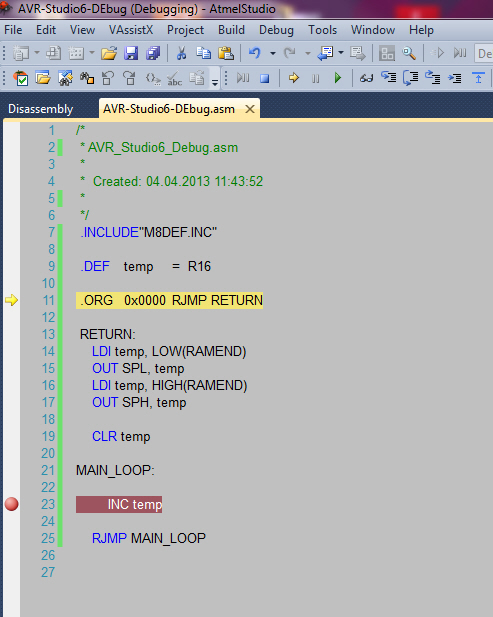Click the Step Over icon

point(410,78)
